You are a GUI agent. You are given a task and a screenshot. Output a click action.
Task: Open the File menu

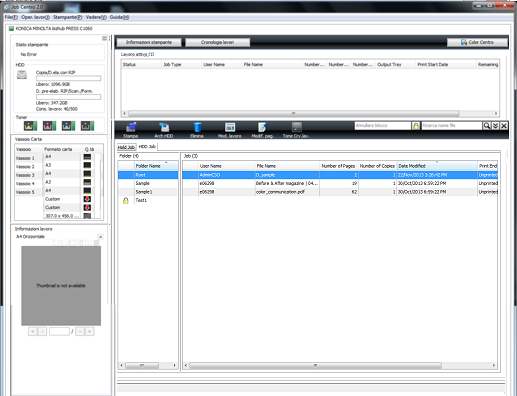tap(11, 17)
